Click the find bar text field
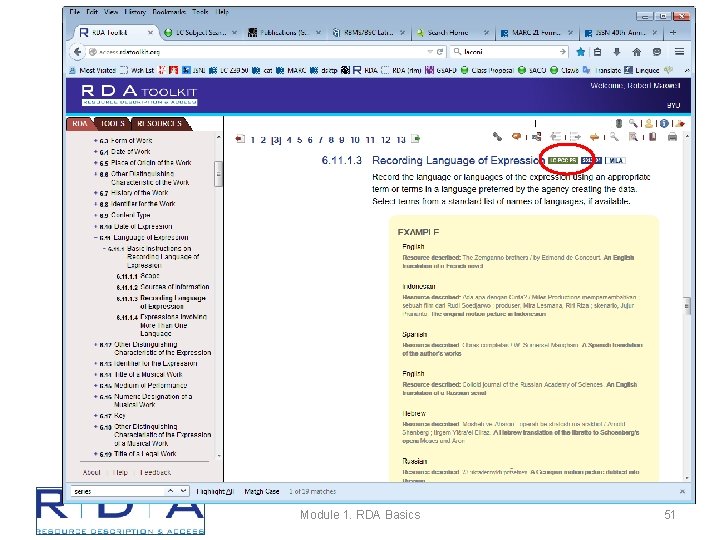Viewport: 720px width, 540px height. 118,491
